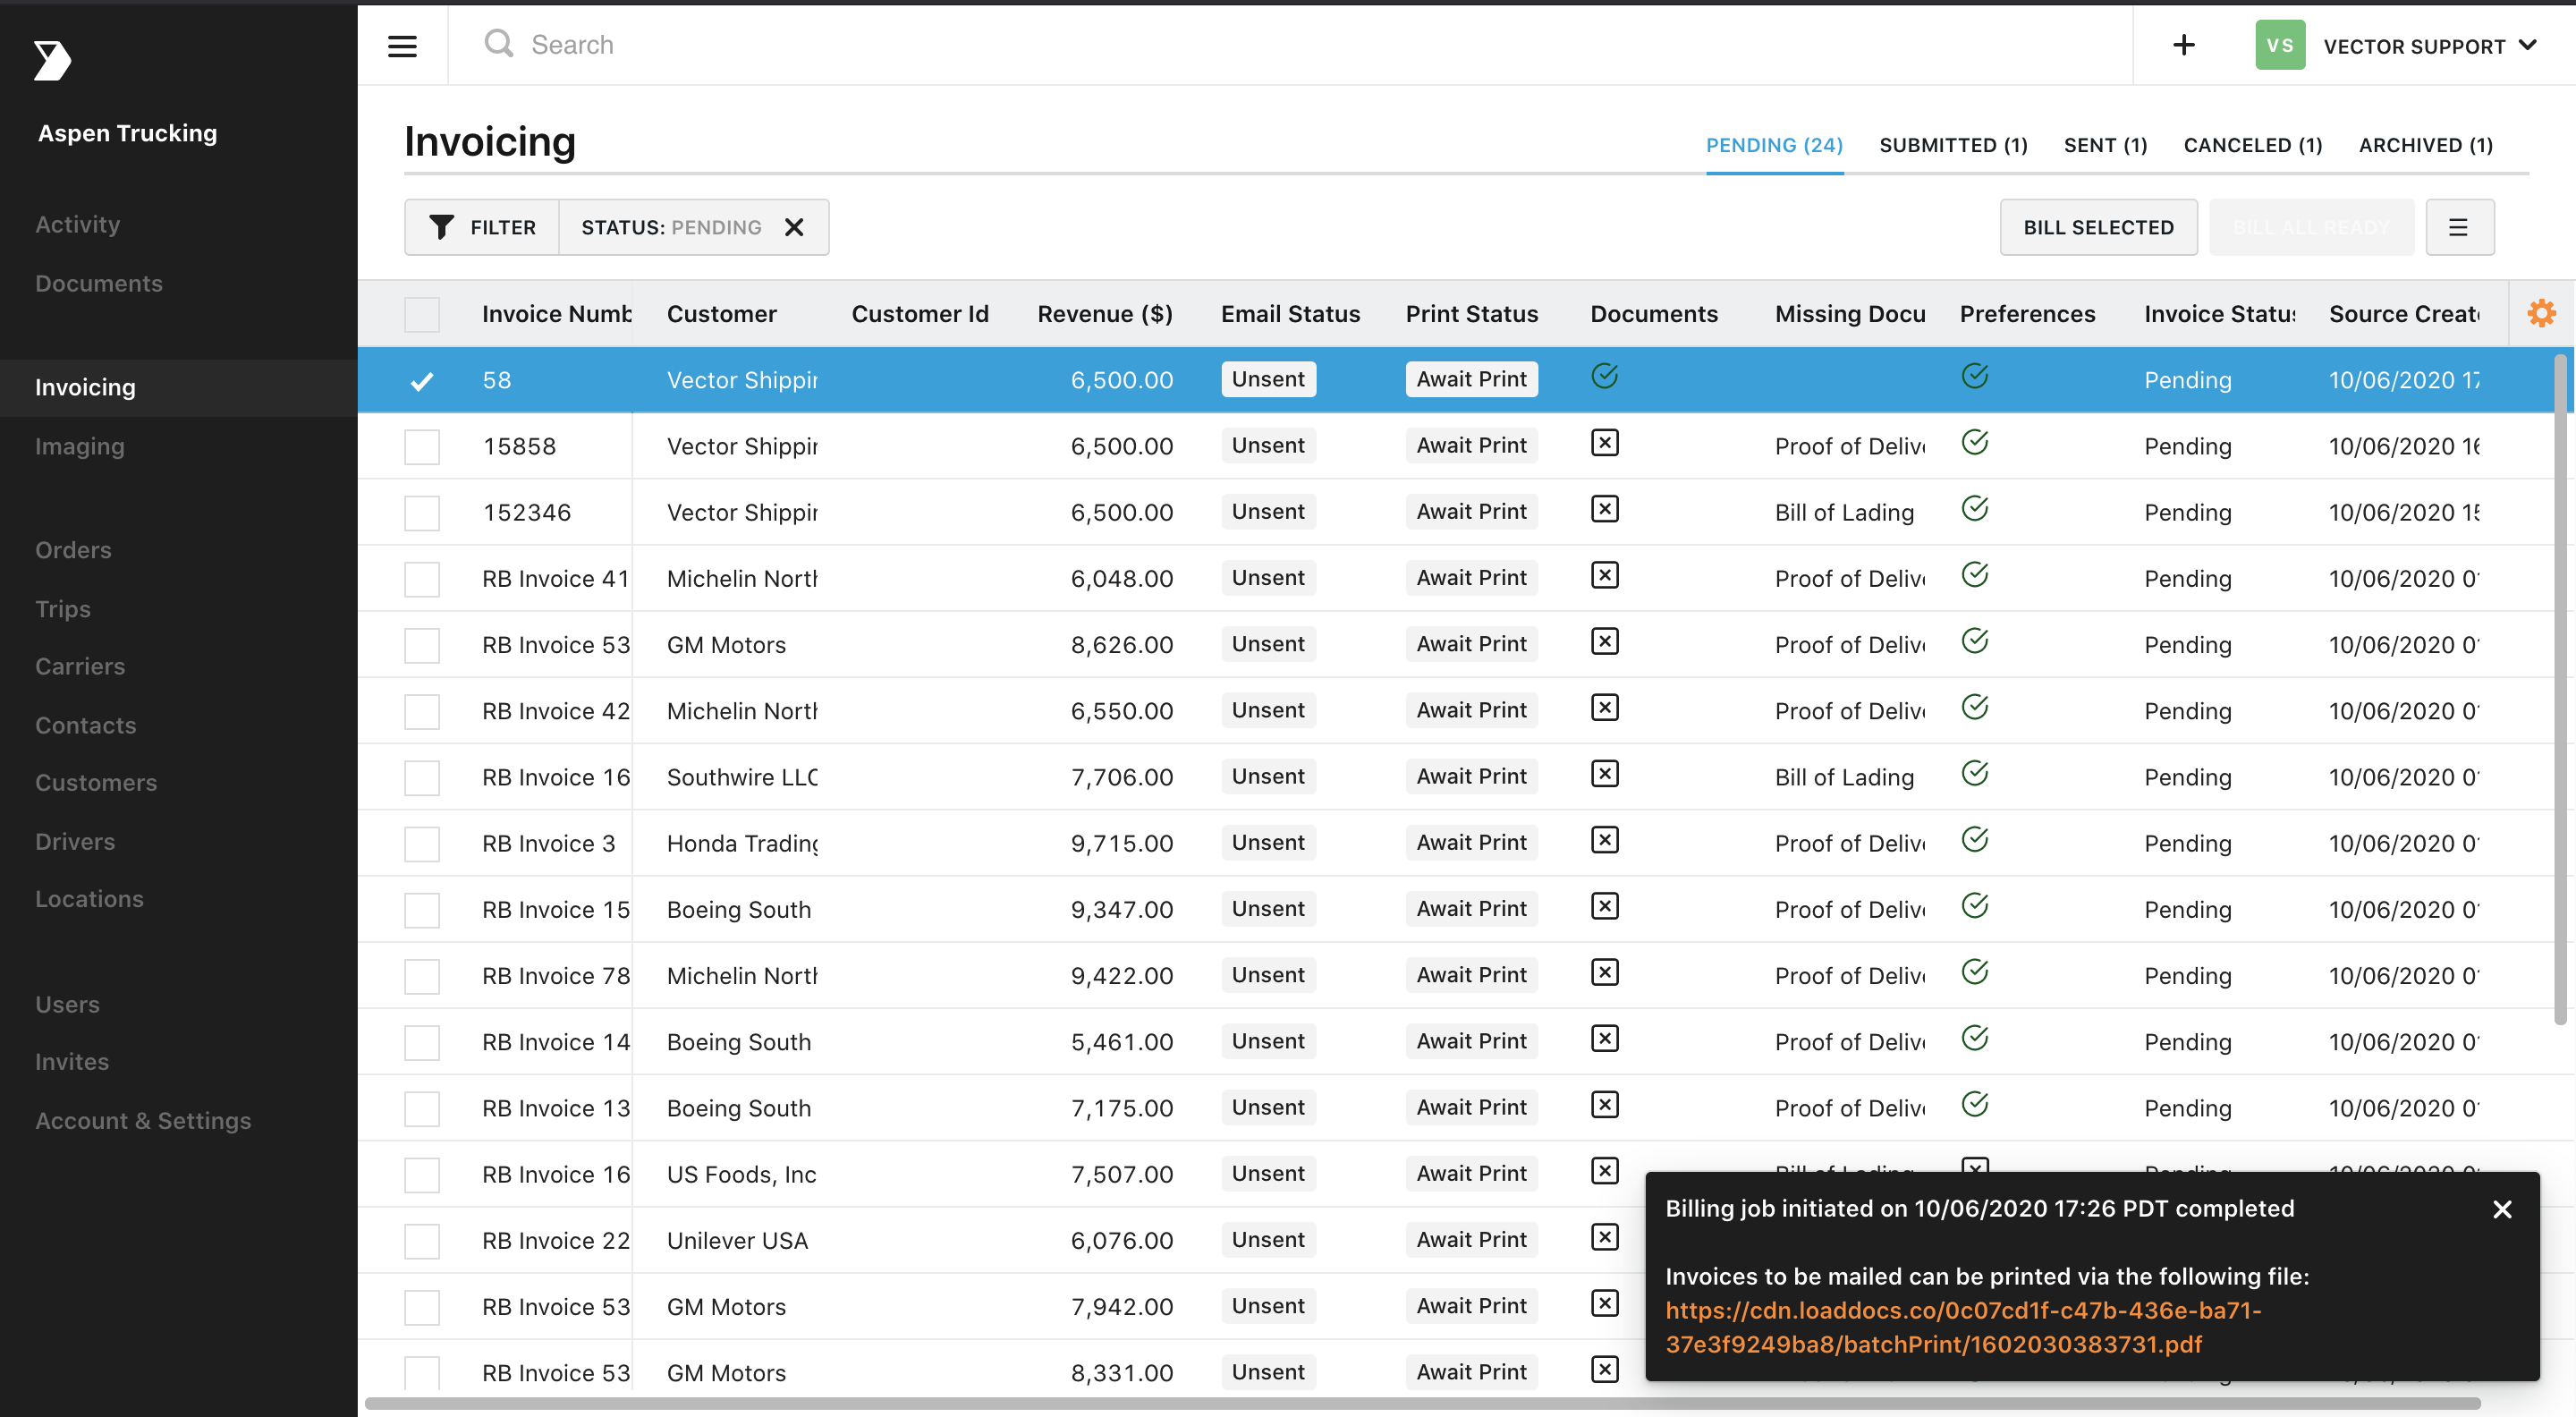Viewport: 2576px width, 1417px height.
Task: Sort by Customer column header
Action: 721,314
